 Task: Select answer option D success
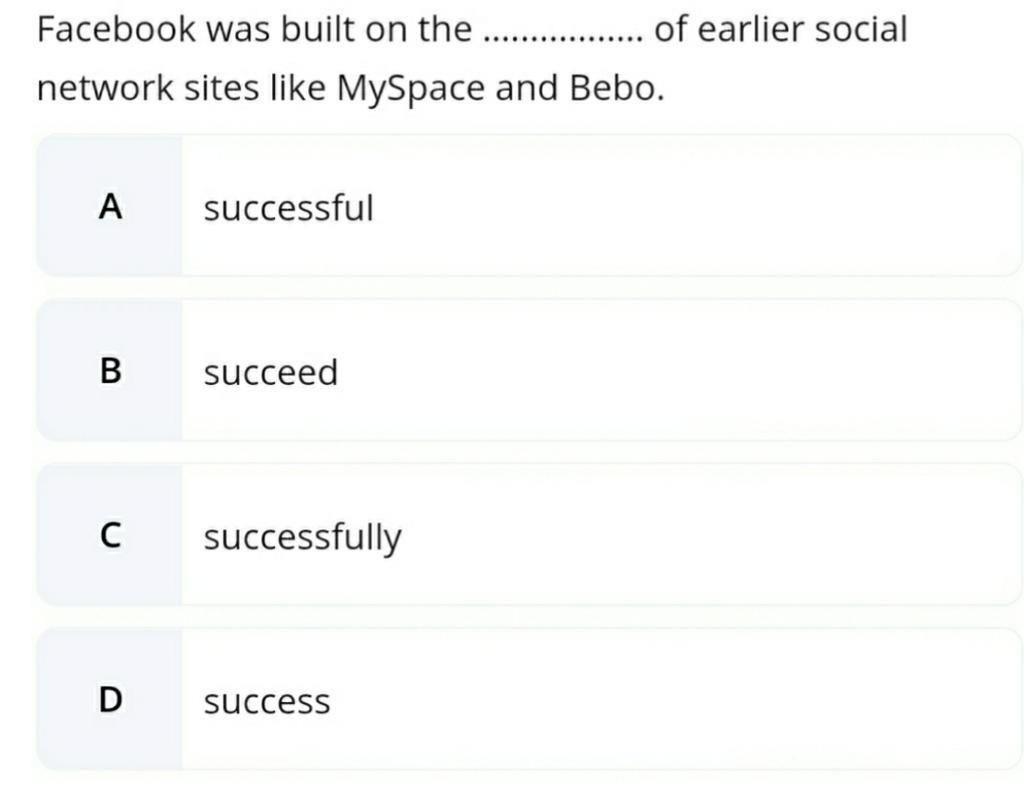coord(529,699)
